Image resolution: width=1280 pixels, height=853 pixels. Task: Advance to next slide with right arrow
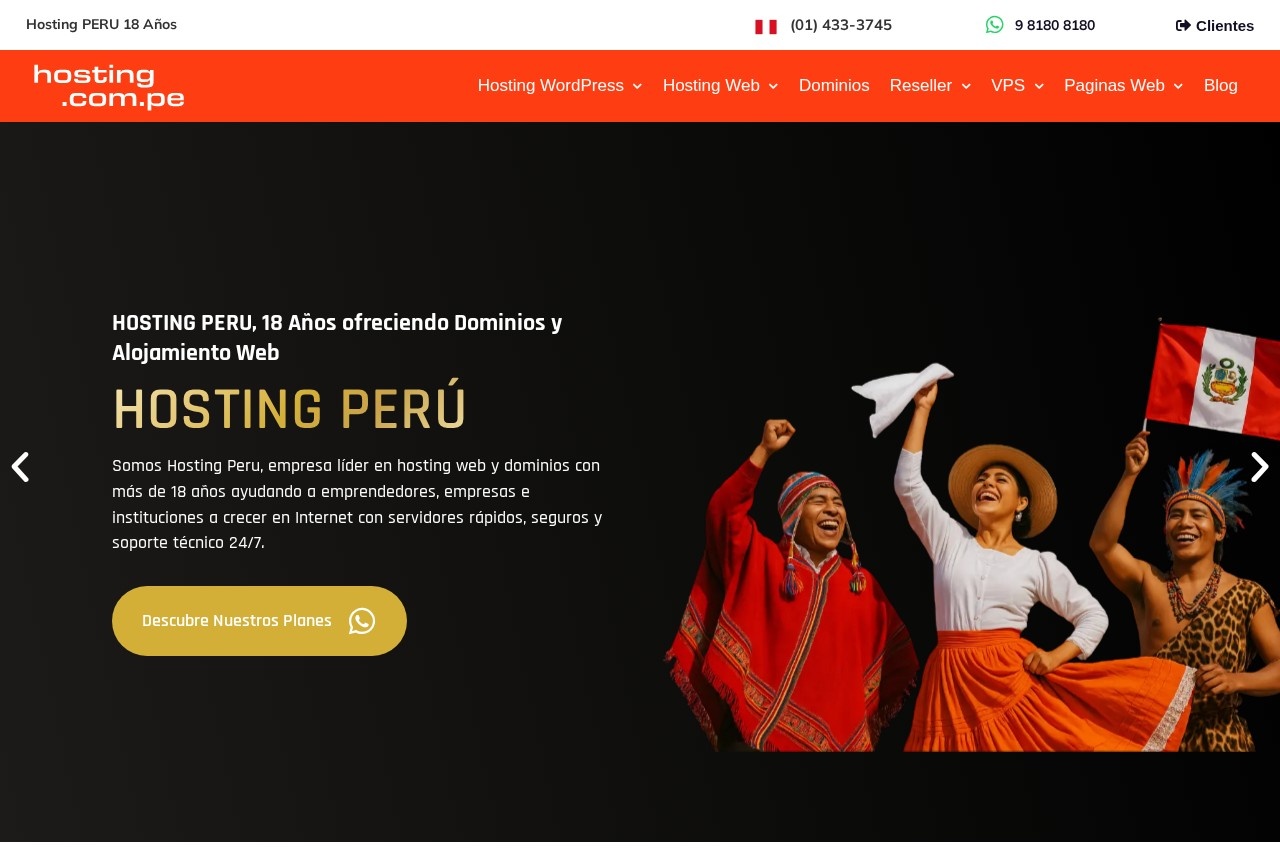click(1260, 467)
